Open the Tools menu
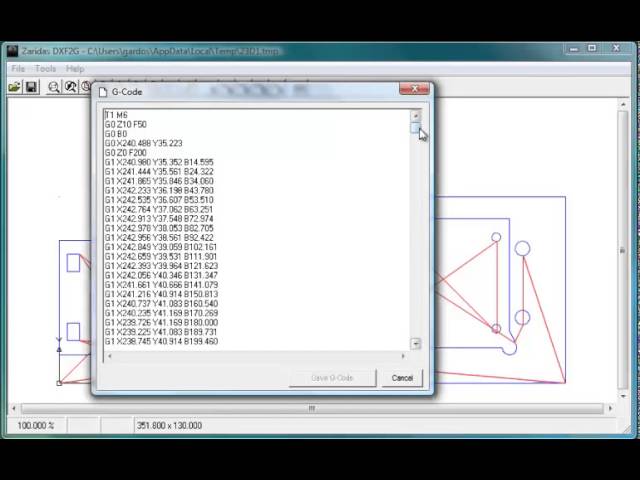 (x=45, y=69)
